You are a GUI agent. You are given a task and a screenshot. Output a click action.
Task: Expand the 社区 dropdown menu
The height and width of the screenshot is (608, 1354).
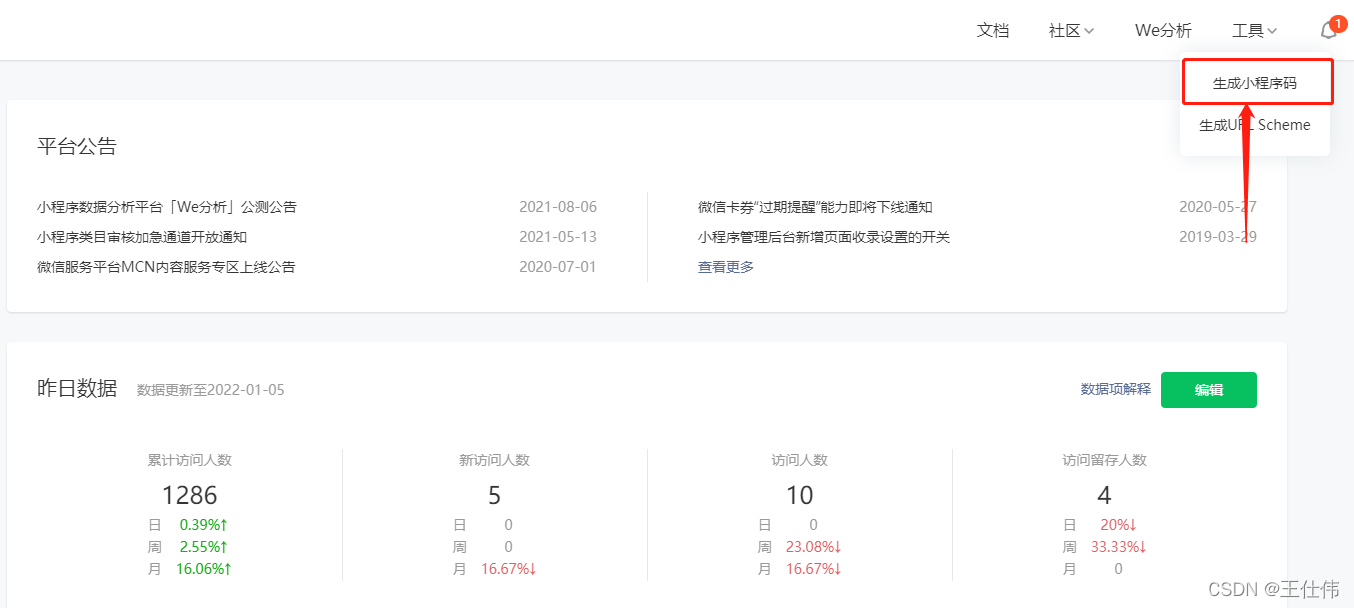1071,31
